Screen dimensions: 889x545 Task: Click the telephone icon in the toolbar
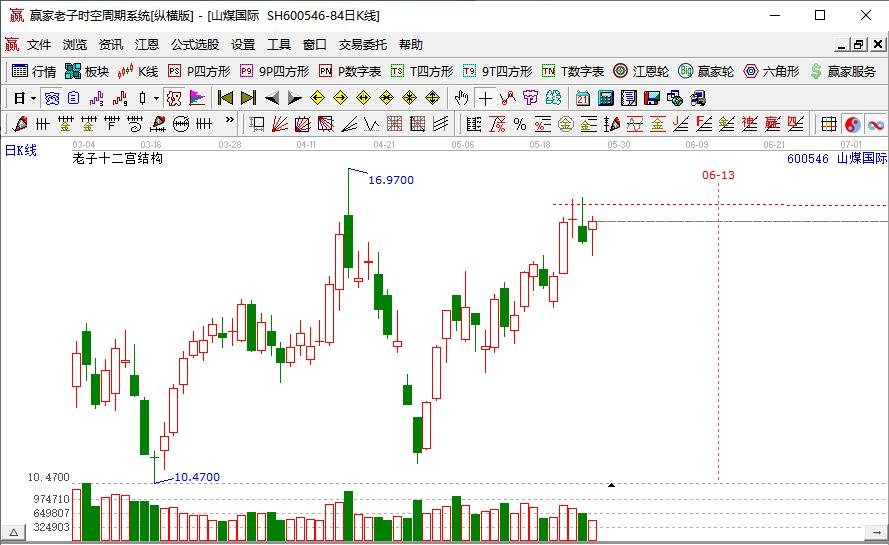click(x=52, y=98)
